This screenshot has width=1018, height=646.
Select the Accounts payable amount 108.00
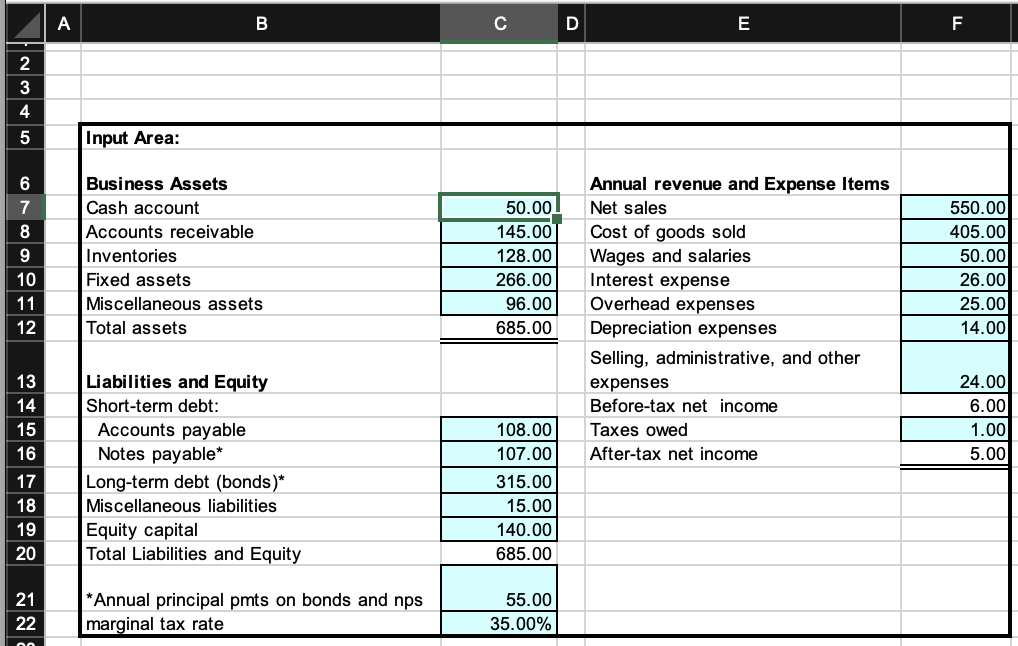click(x=498, y=429)
